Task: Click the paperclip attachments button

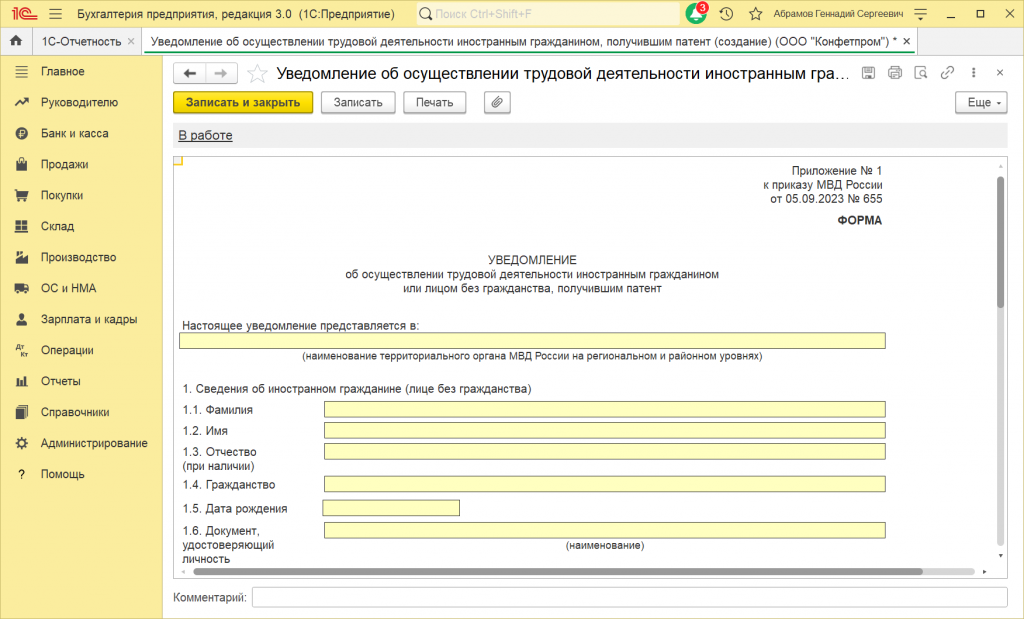Action: coord(497,102)
